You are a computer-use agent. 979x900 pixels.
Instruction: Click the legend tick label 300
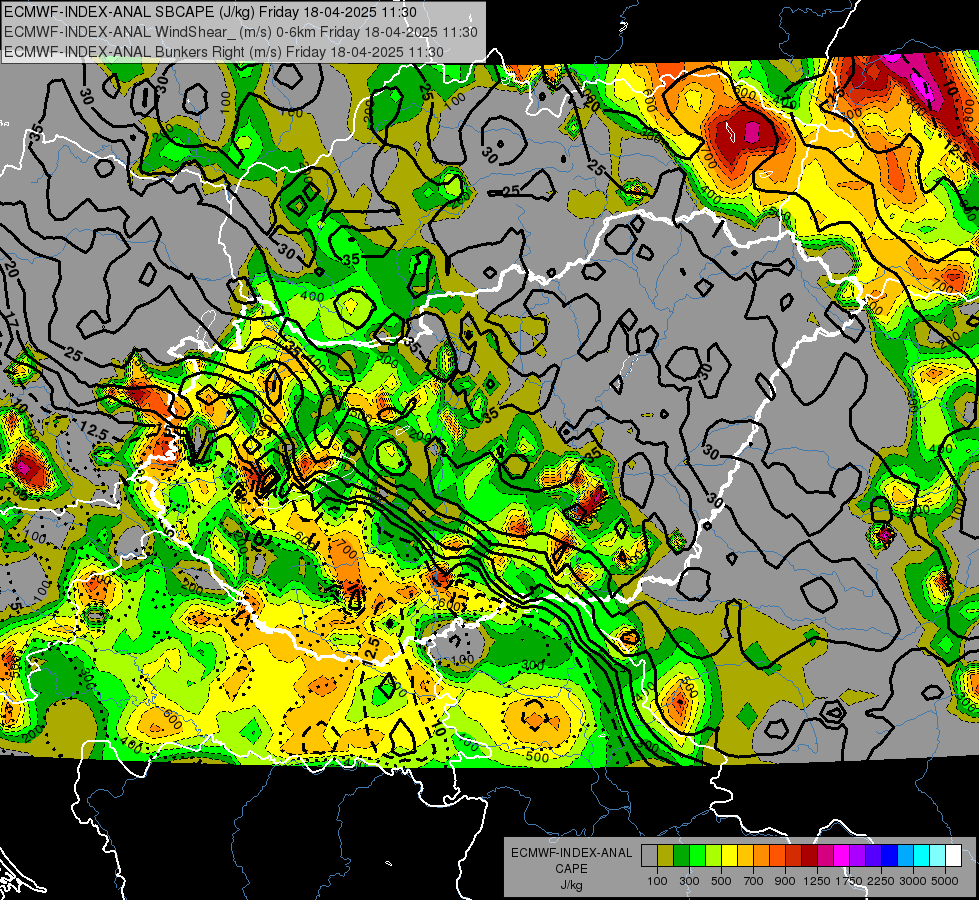click(689, 881)
